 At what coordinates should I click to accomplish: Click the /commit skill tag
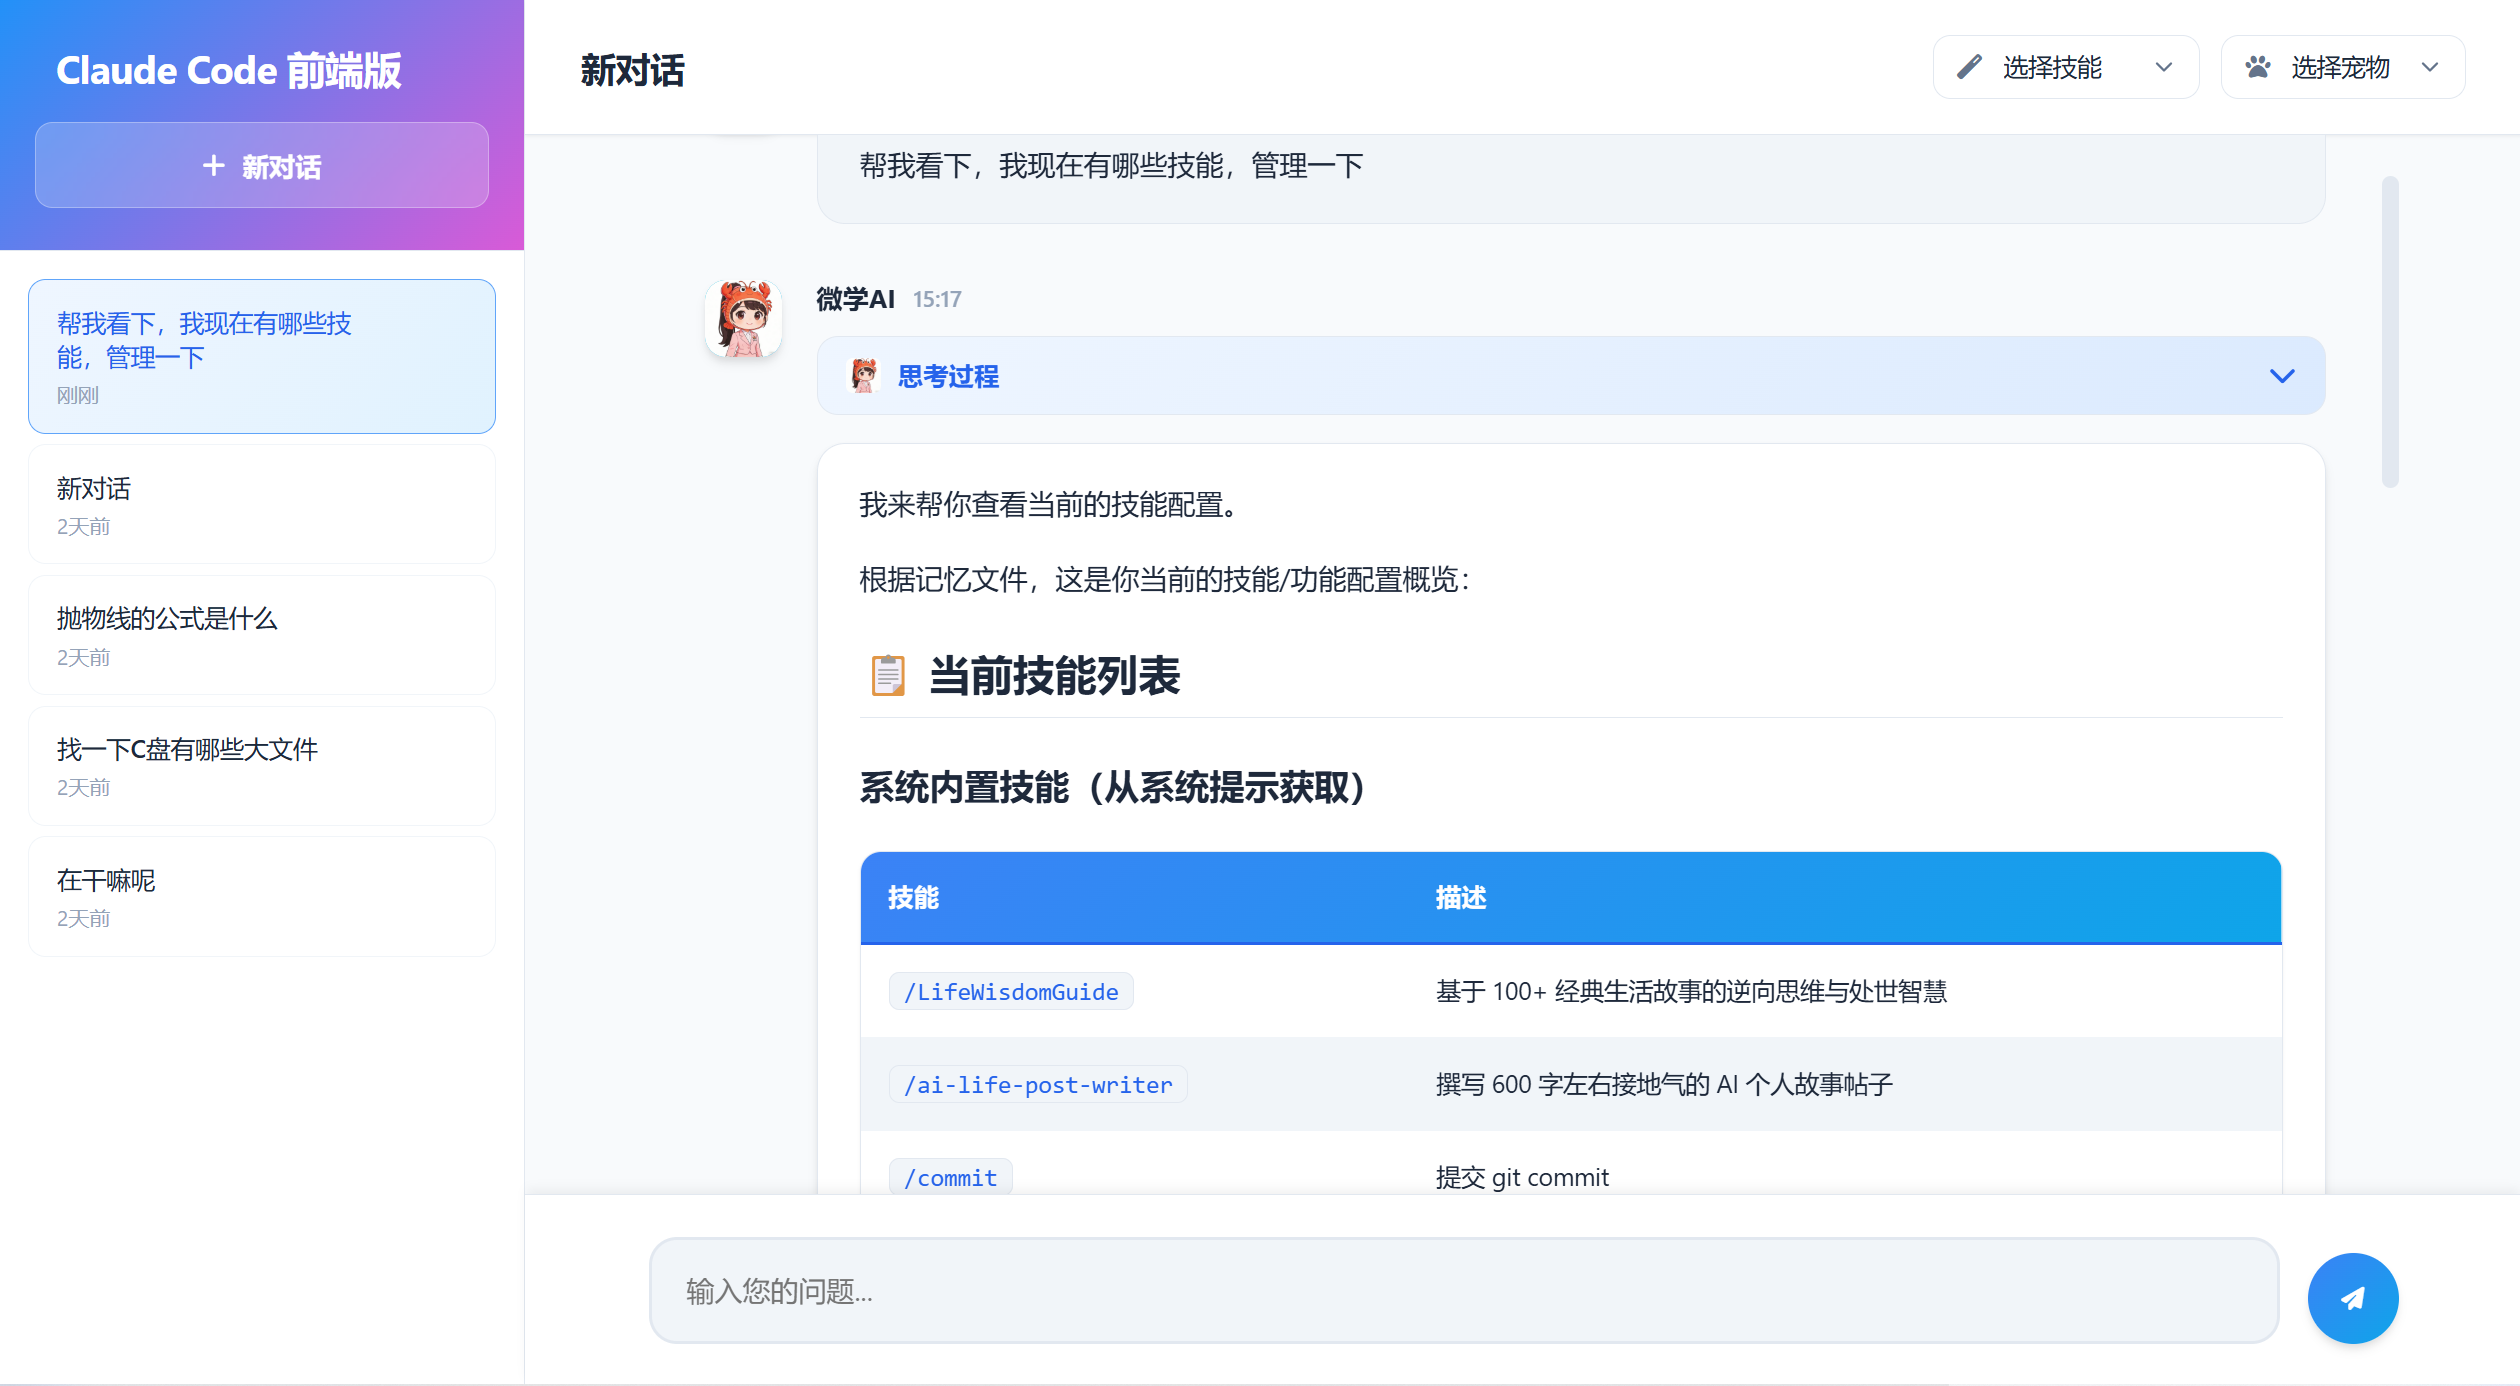coord(950,1178)
